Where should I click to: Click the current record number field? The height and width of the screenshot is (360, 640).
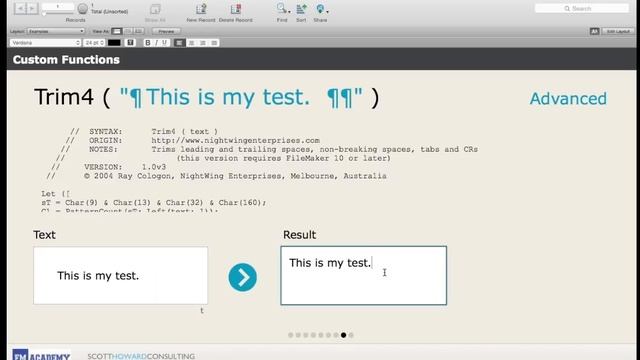click(x=58, y=7)
